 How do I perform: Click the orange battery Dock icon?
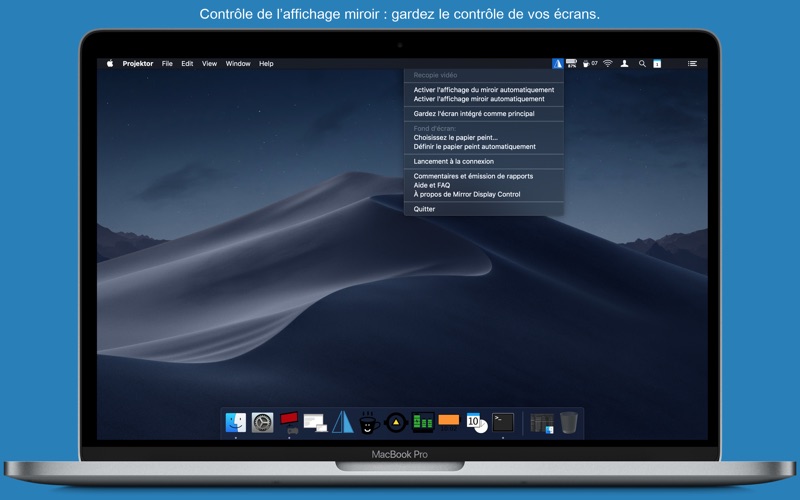[449, 422]
